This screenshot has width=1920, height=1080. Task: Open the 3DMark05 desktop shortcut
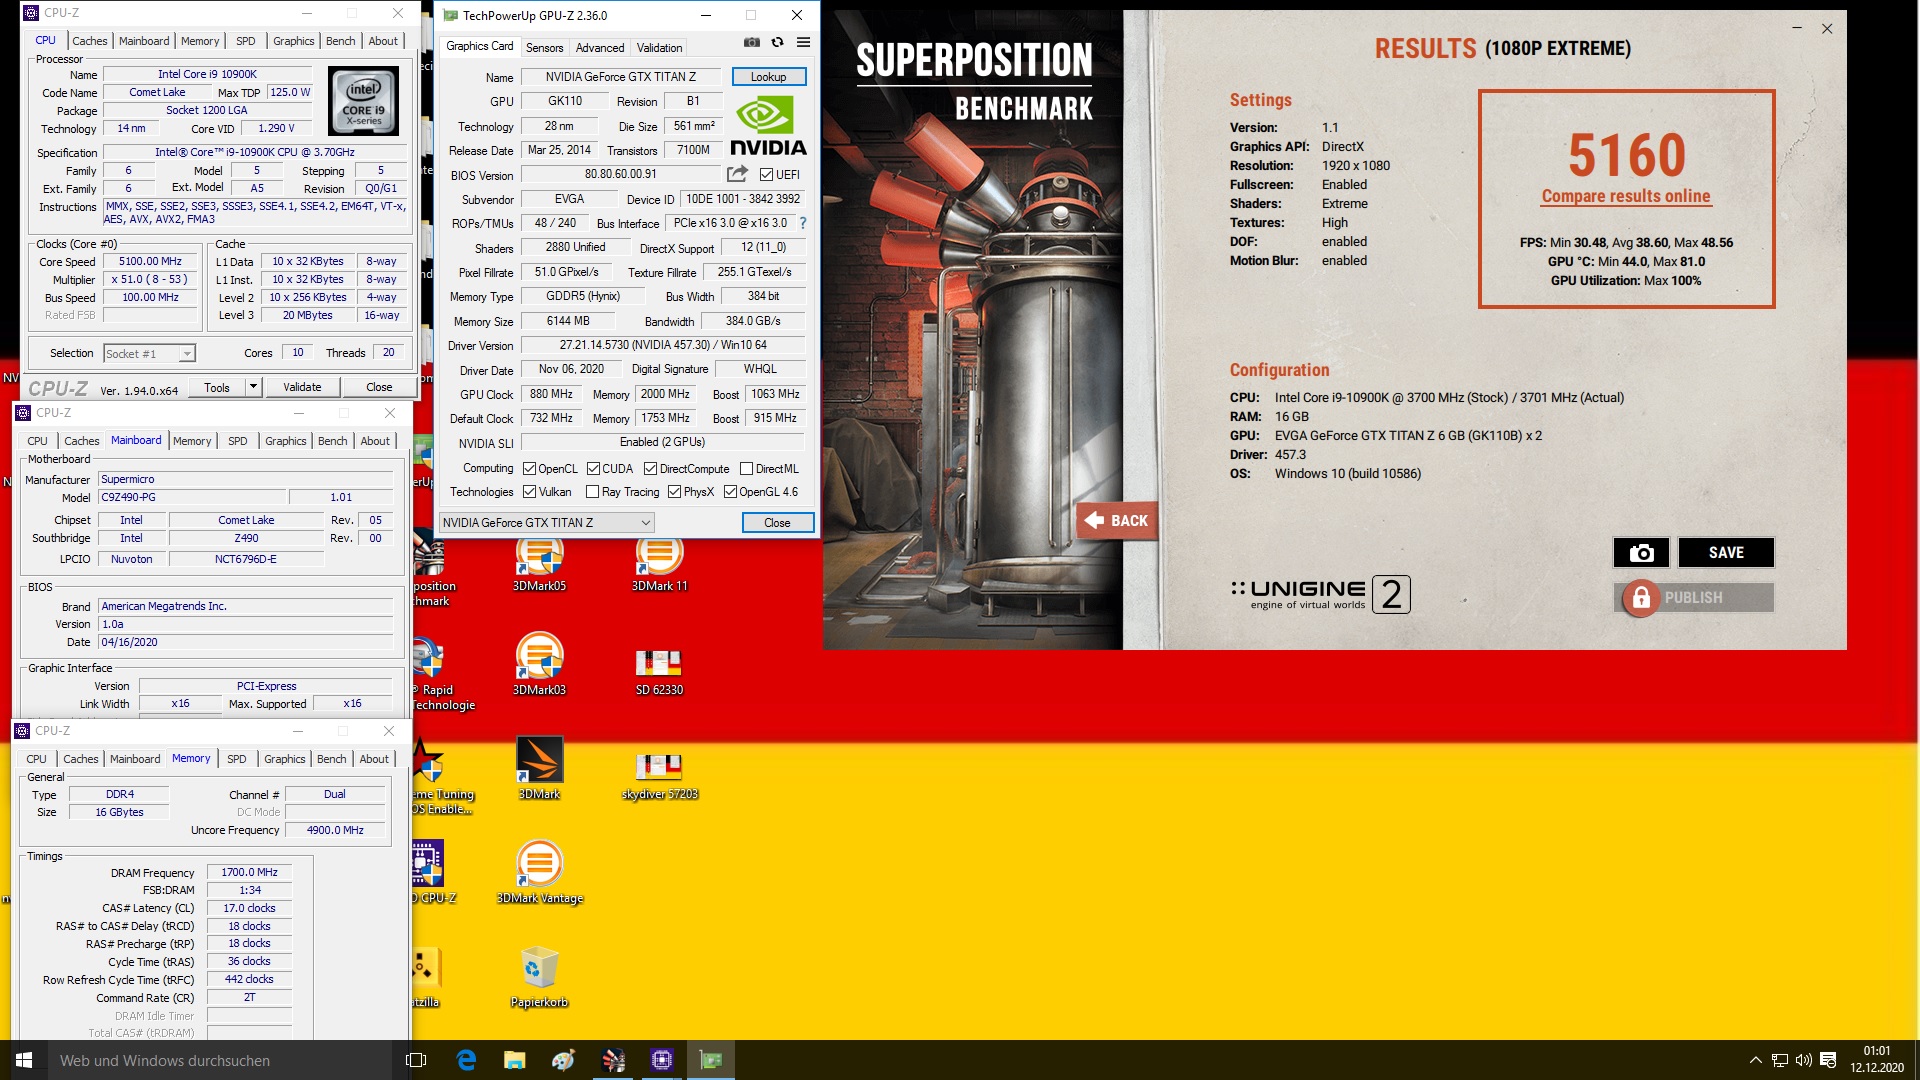pyautogui.click(x=539, y=565)
